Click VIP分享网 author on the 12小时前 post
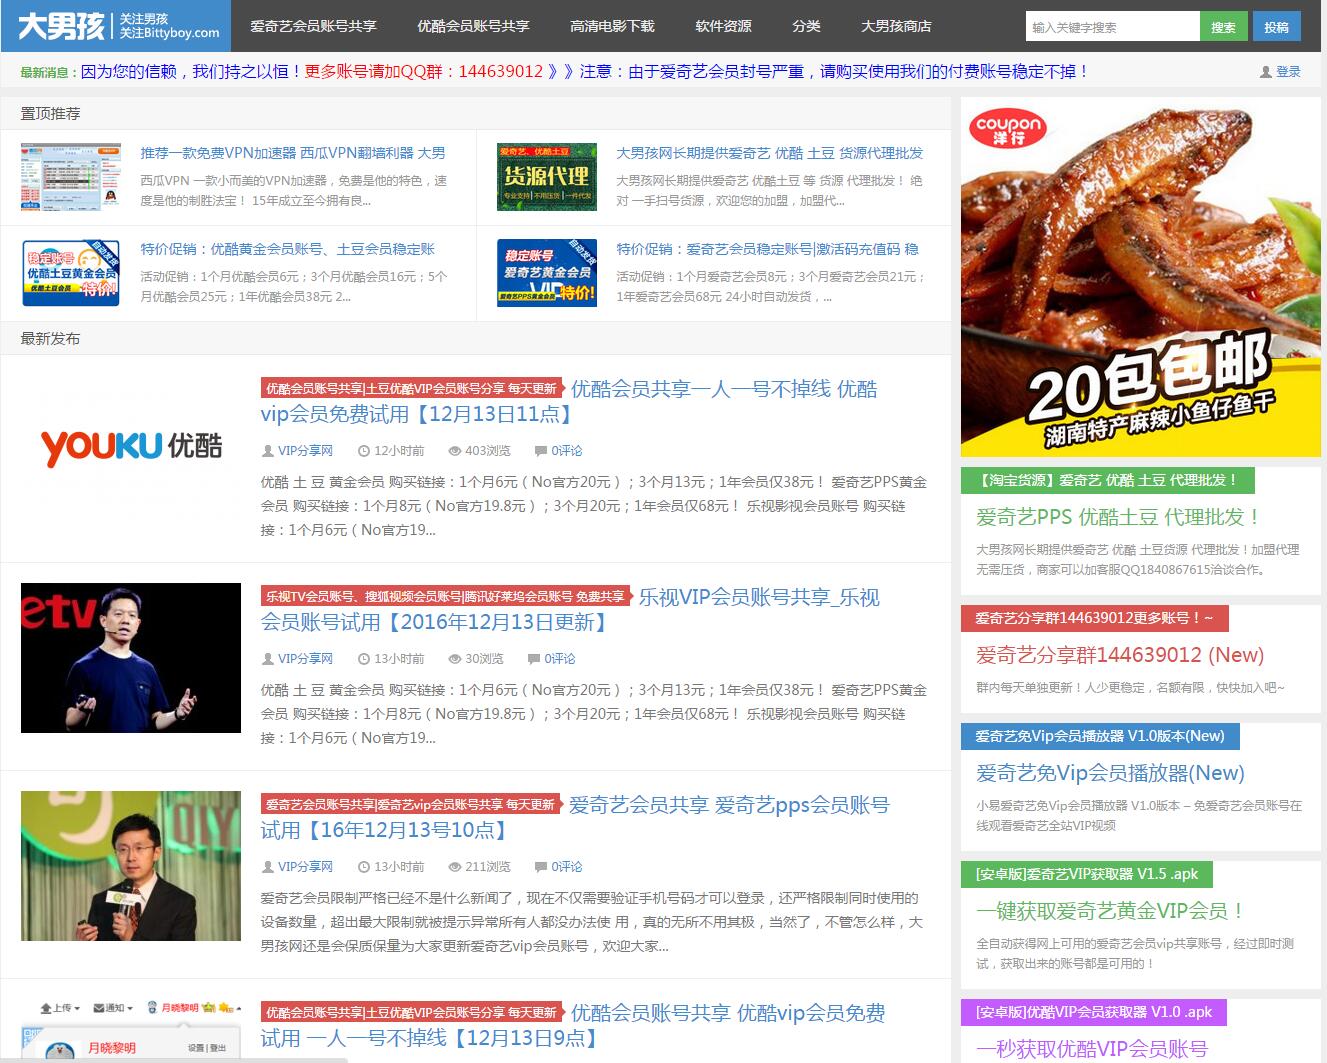The height and width of the screenshot is (1063, 1327). pyautogui.click(x=305, y=451)
